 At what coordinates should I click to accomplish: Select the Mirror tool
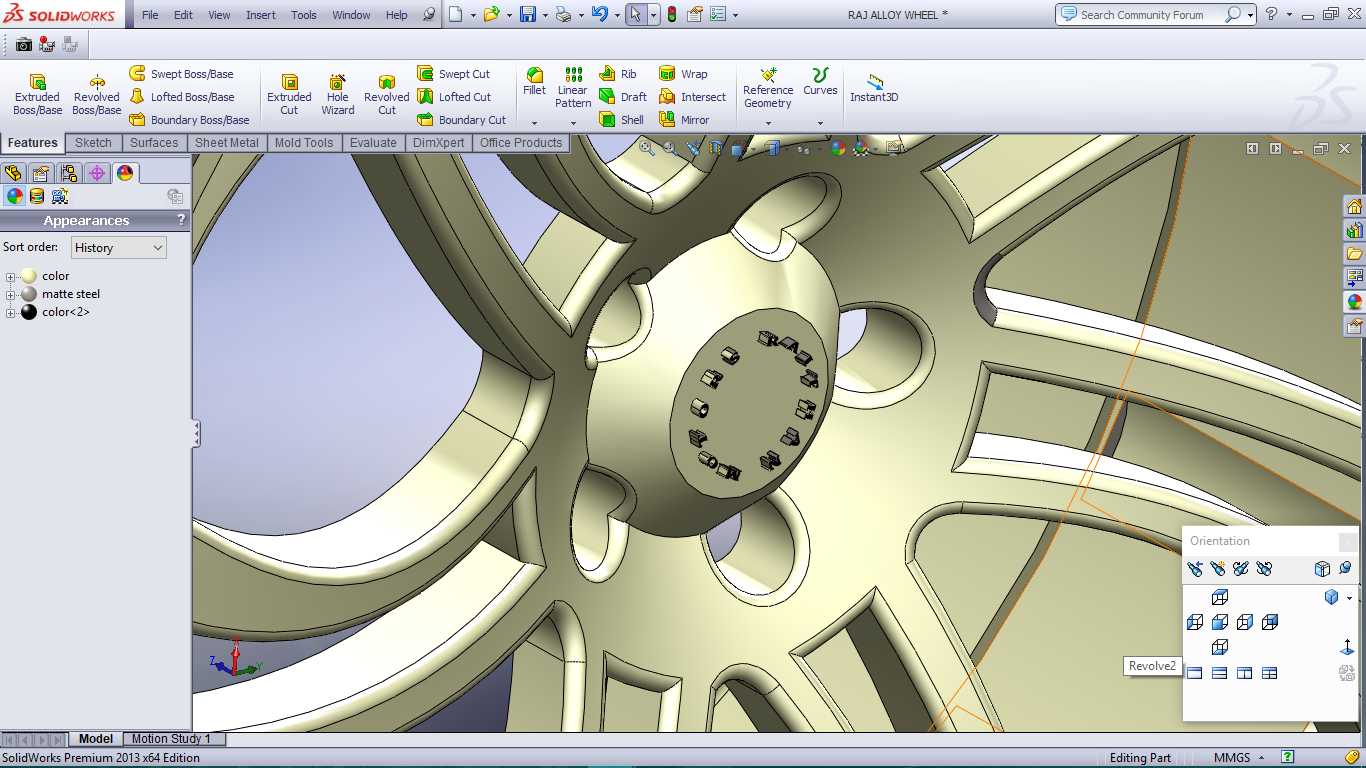pyautogui.click(x=684, y=120)
